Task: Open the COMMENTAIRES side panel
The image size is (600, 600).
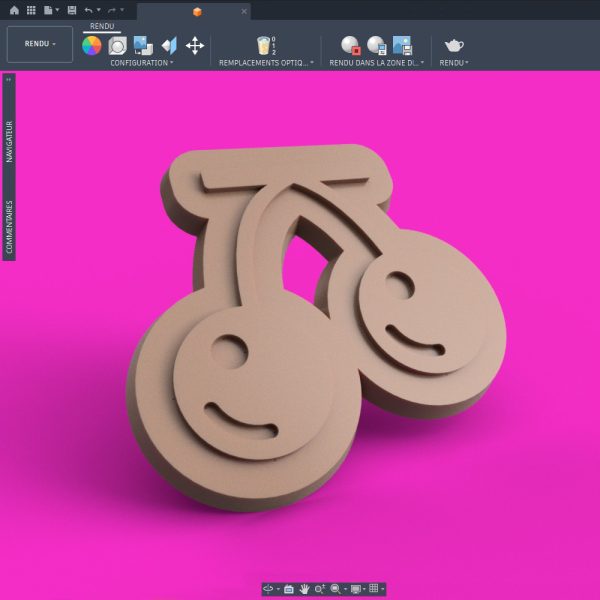Action: point(9,227)
